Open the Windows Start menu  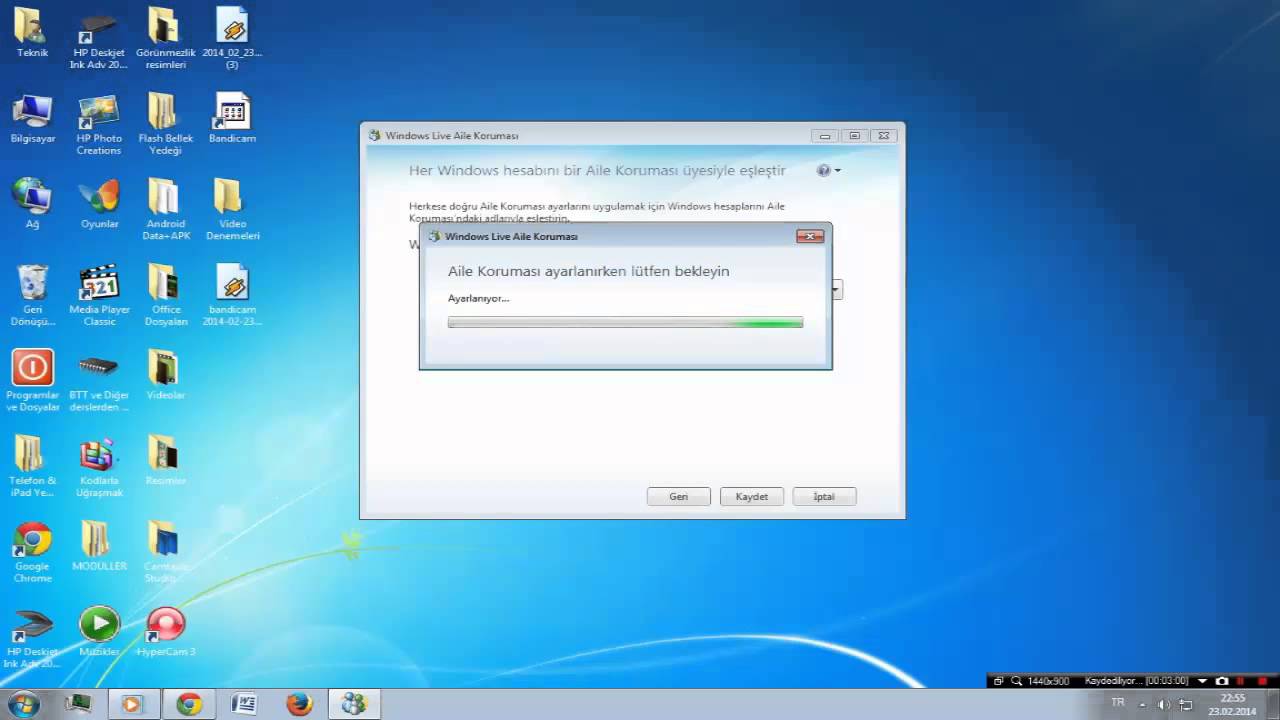22,704
